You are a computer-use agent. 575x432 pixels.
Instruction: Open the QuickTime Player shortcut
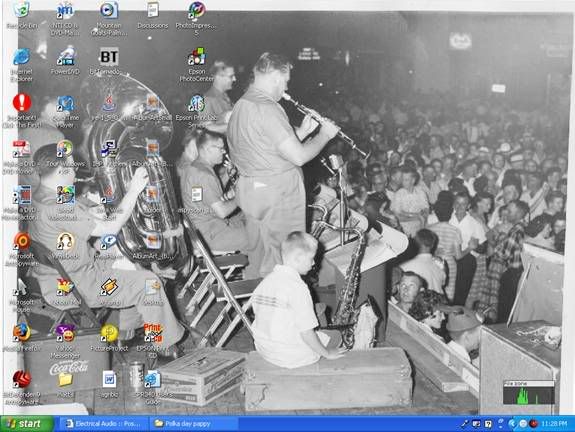(65, 104)
